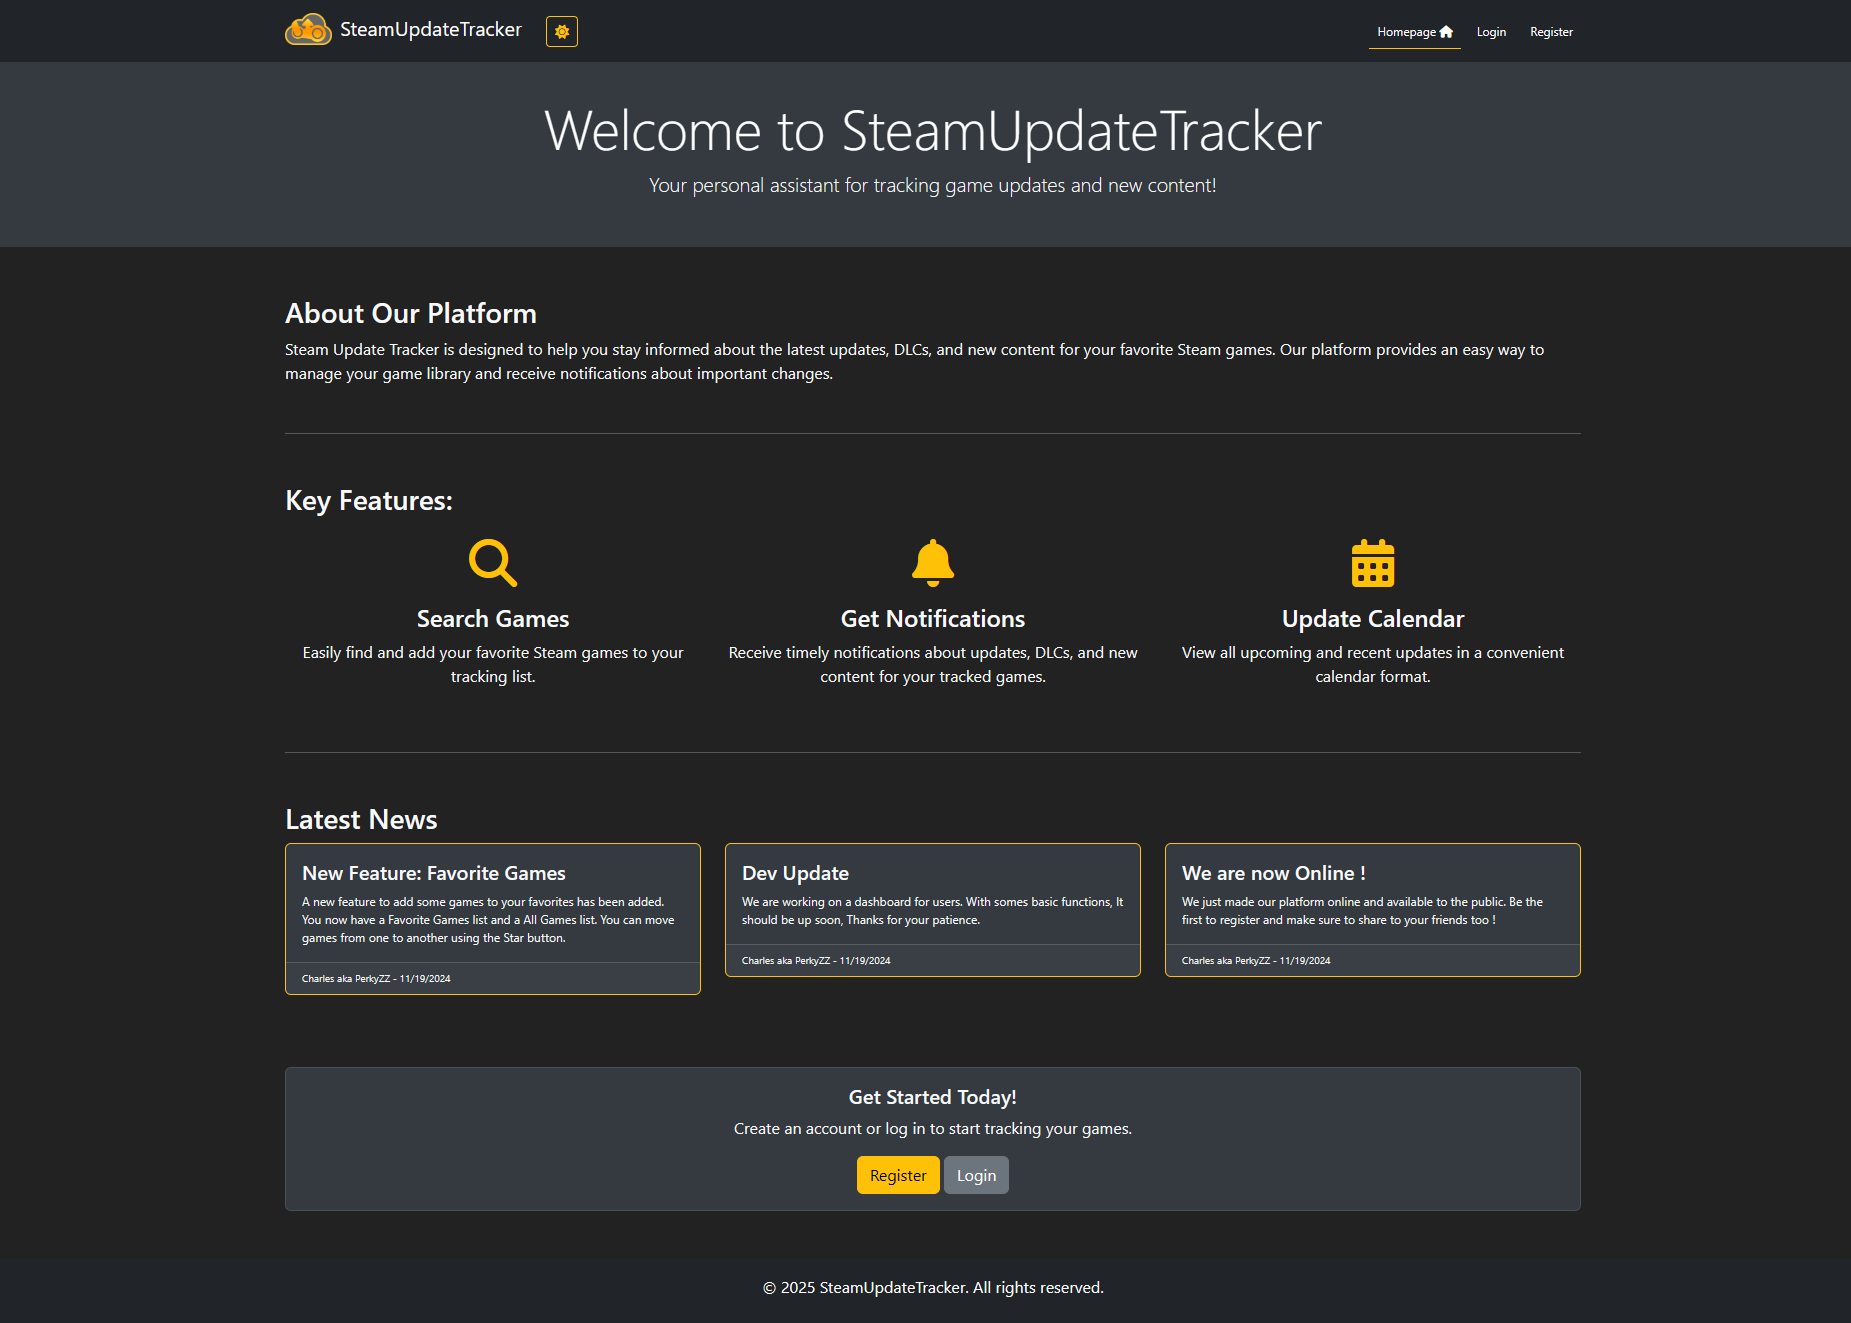The height and width of the screenshot is (1323, 1851).
Task: Click the magnifying glass Search Games icon
Action: click(x=492, y=562)
